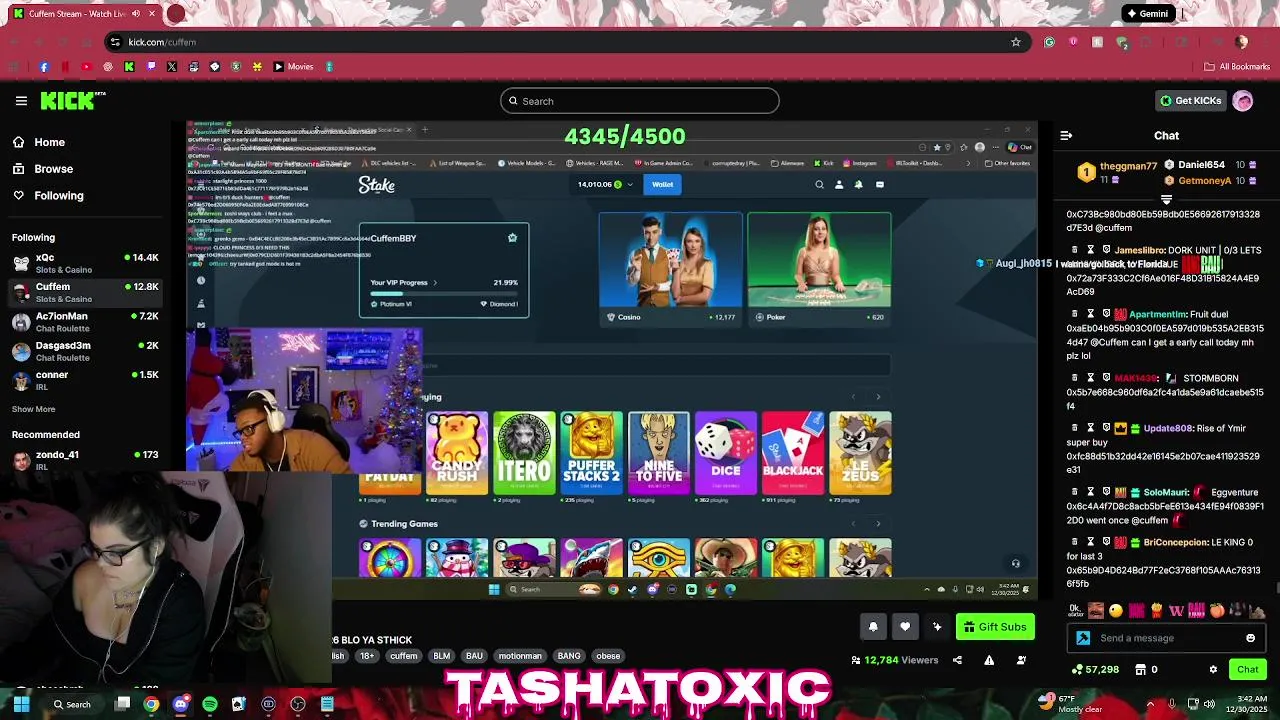Select the BLM stream tag

441,656
